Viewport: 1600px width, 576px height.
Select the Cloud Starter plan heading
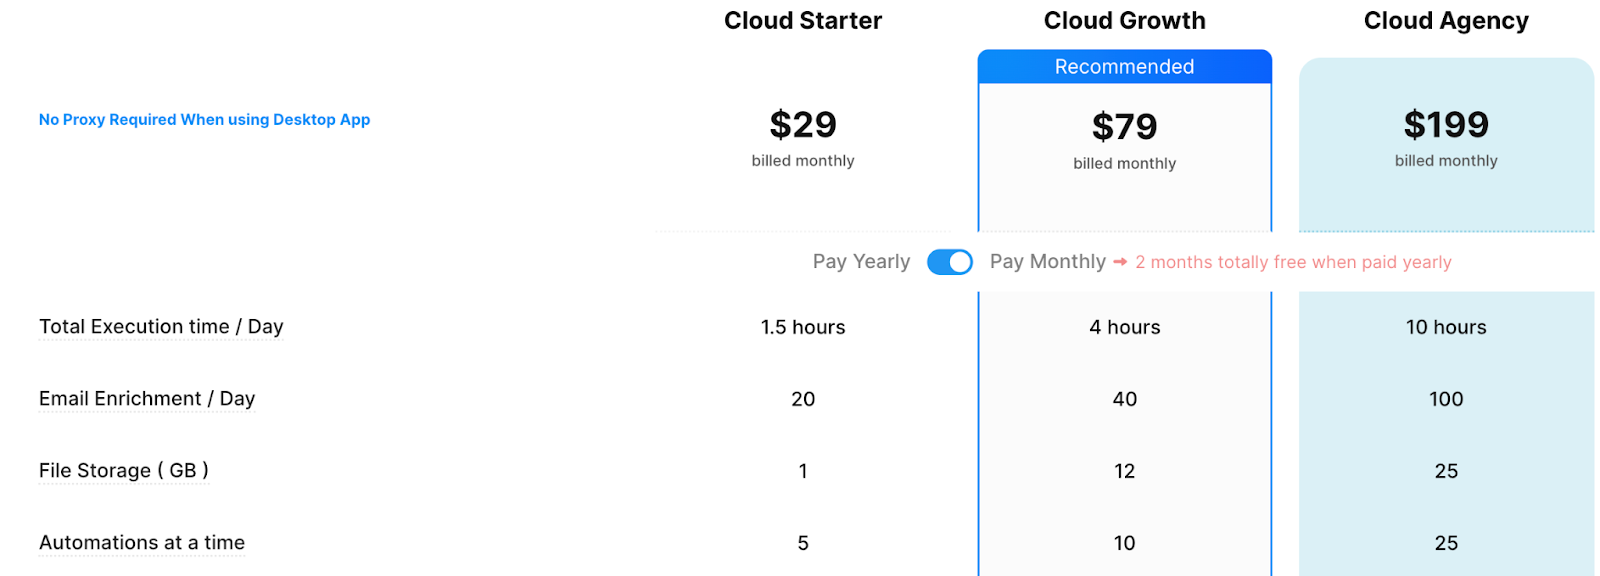802,21
